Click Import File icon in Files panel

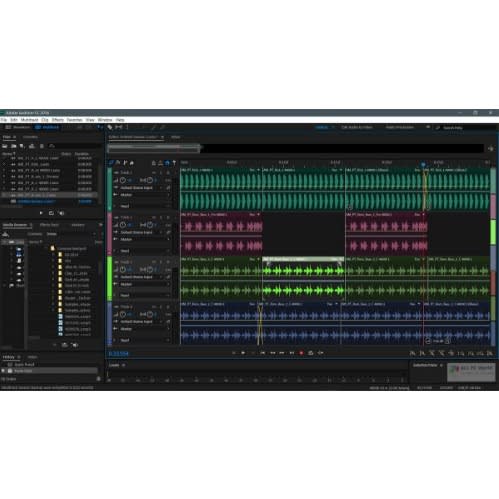pos(14,146)
